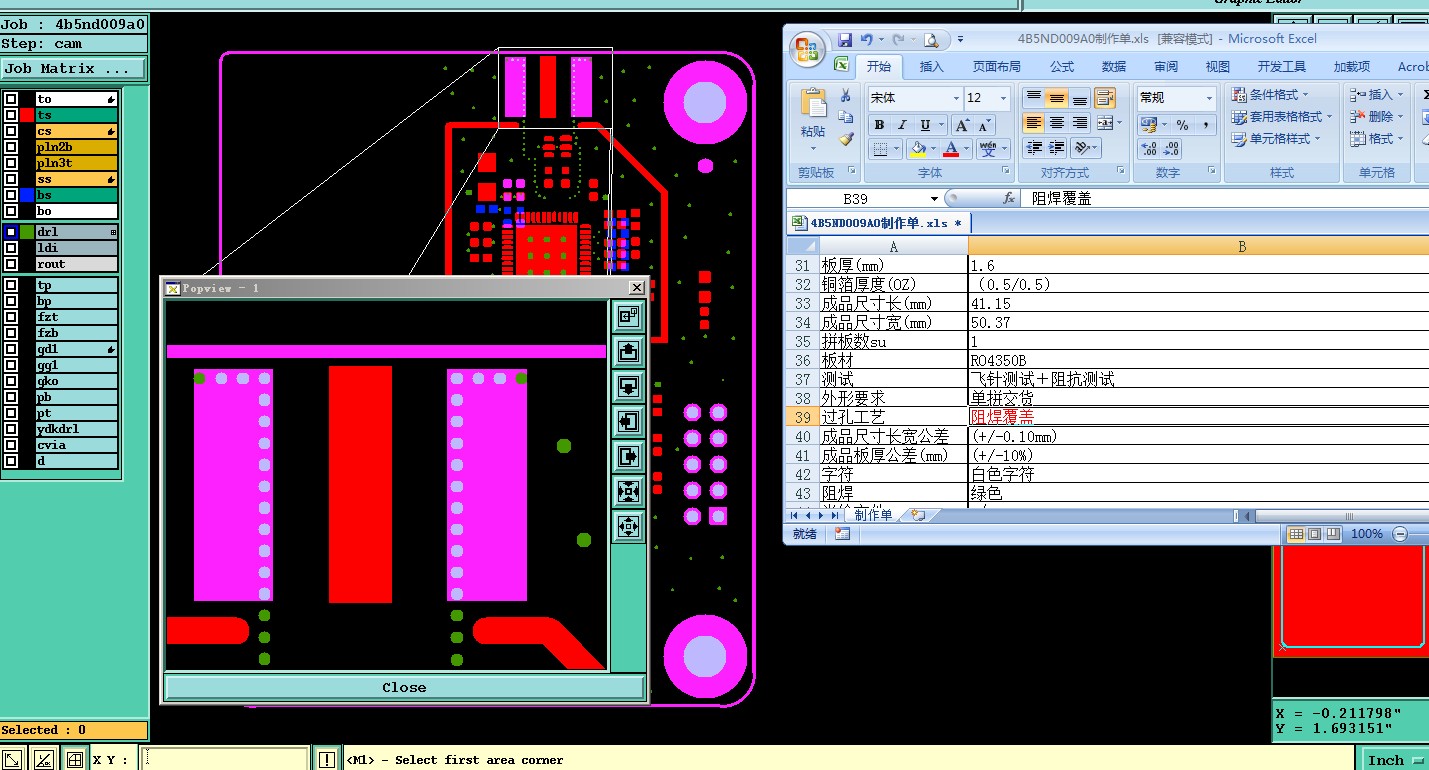The image size is (1429, 770).
Task: Center the text horizontally in the cell
Action: (1056, 123)
